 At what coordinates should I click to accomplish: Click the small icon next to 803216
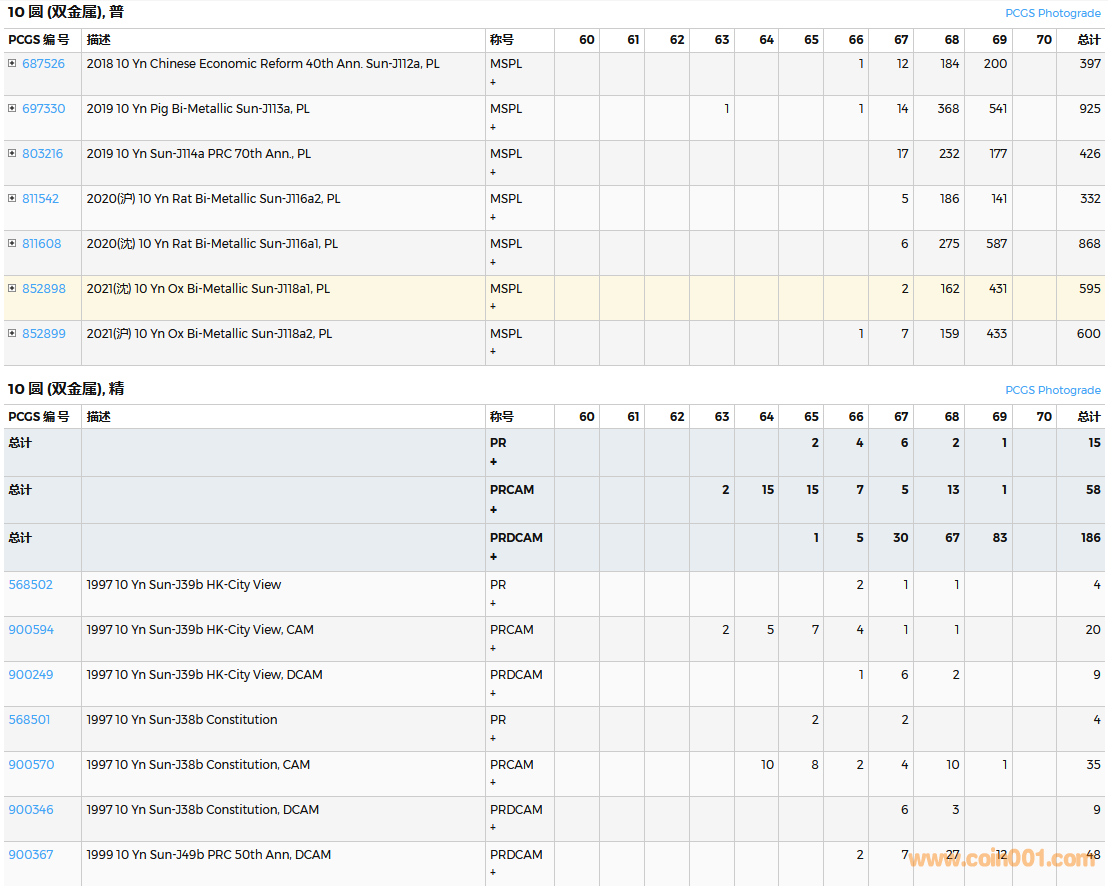coord(12,154)
